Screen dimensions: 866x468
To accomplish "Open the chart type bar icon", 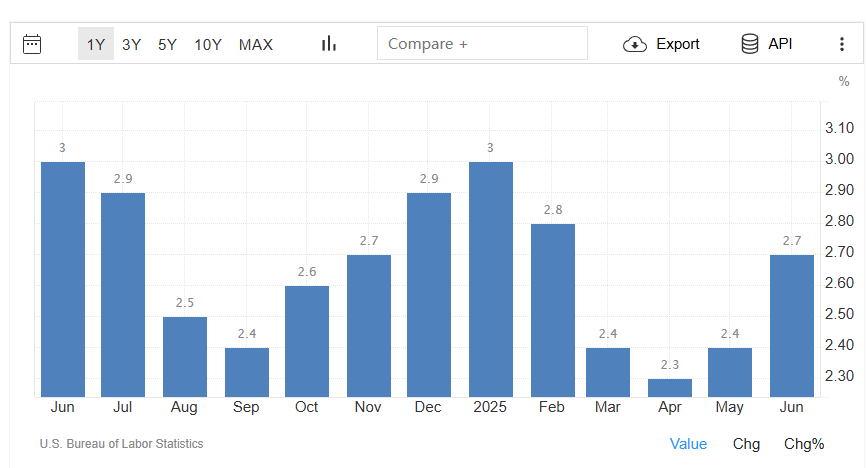I will pos(329,44).
